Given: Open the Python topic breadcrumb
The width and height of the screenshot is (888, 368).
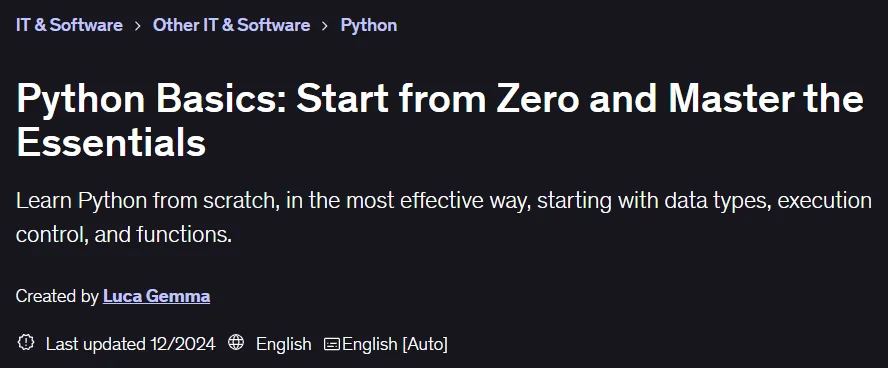Looking at the screenshot, I should (x=369, y=25).
